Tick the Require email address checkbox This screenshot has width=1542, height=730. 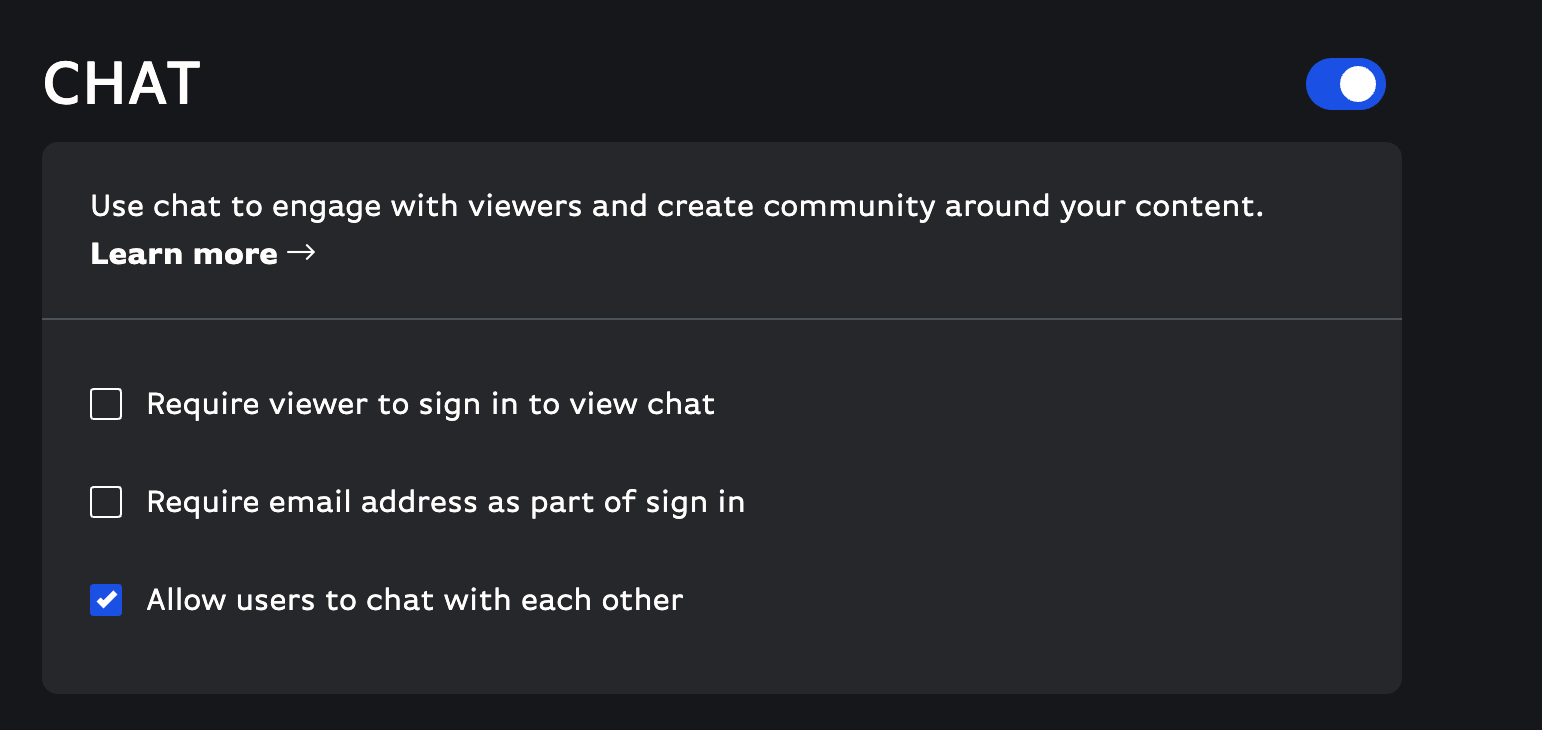click(x=106, y=502)
